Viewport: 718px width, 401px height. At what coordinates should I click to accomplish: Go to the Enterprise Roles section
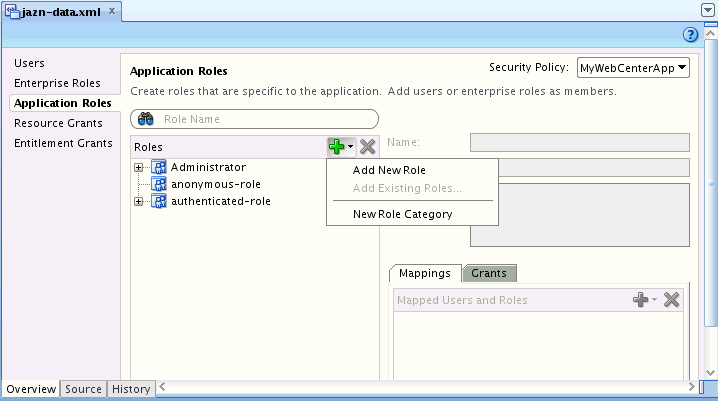click(x=57, y=83)
